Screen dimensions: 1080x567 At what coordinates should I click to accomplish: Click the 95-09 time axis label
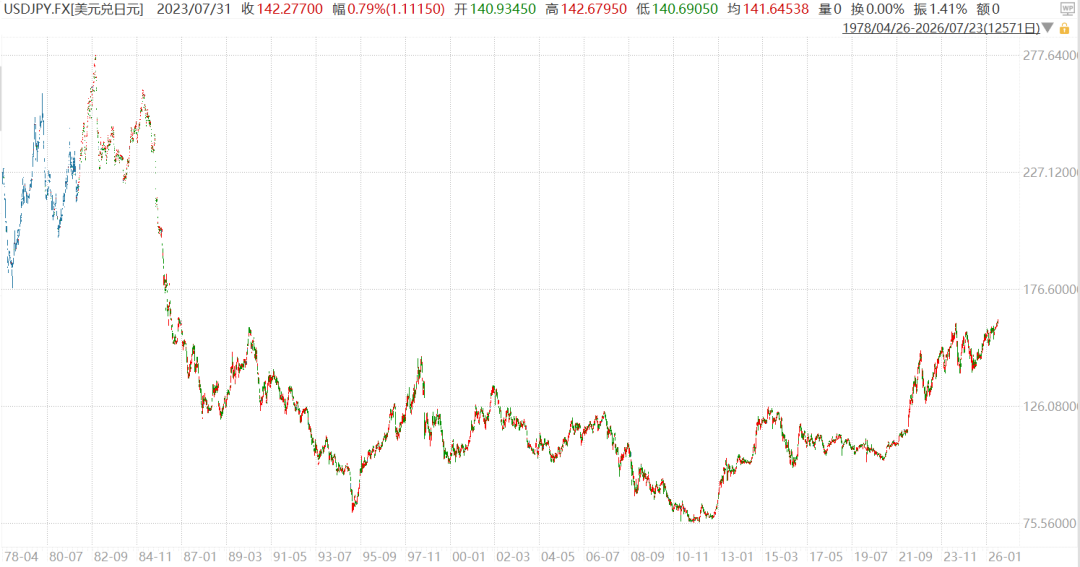380,557
